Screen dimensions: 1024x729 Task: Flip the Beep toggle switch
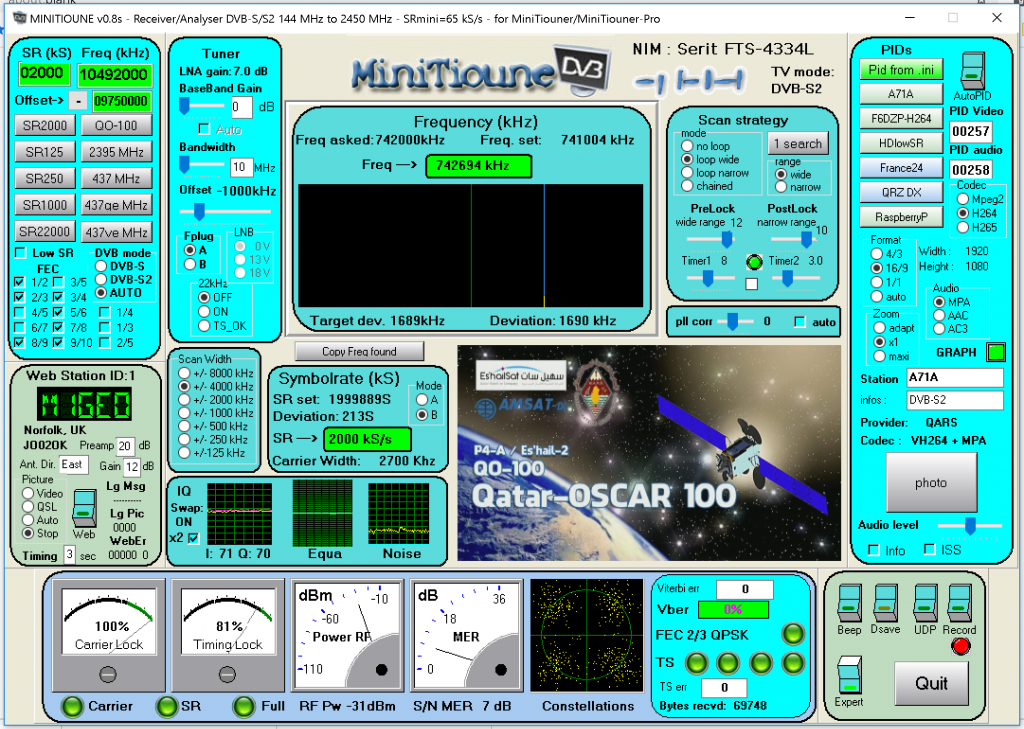849,603
